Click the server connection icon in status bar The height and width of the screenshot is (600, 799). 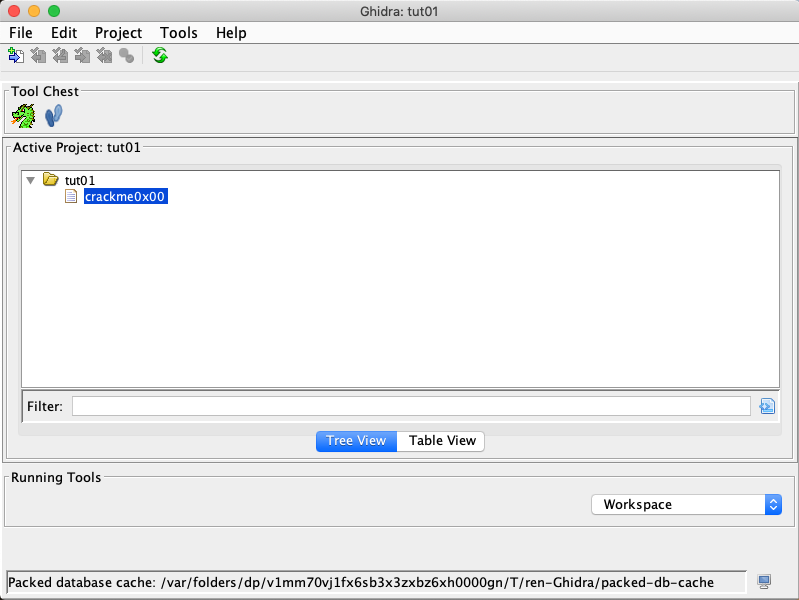pos(765,582)
